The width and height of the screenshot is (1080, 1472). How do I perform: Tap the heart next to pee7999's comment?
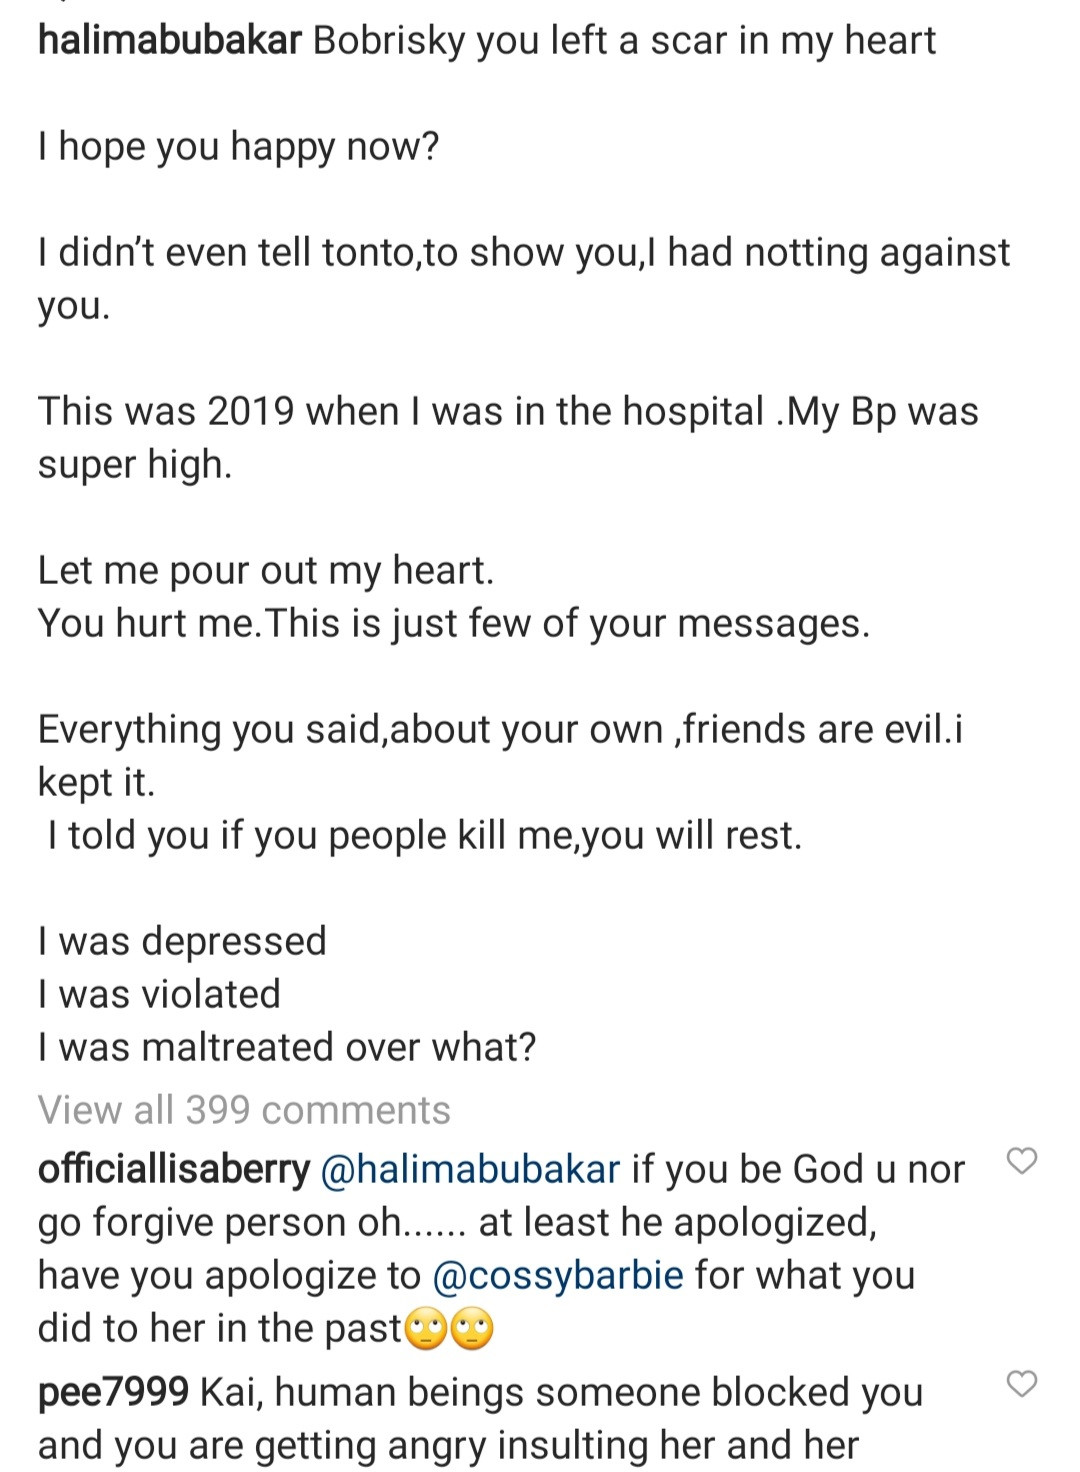click(x=1021, y=1384)
